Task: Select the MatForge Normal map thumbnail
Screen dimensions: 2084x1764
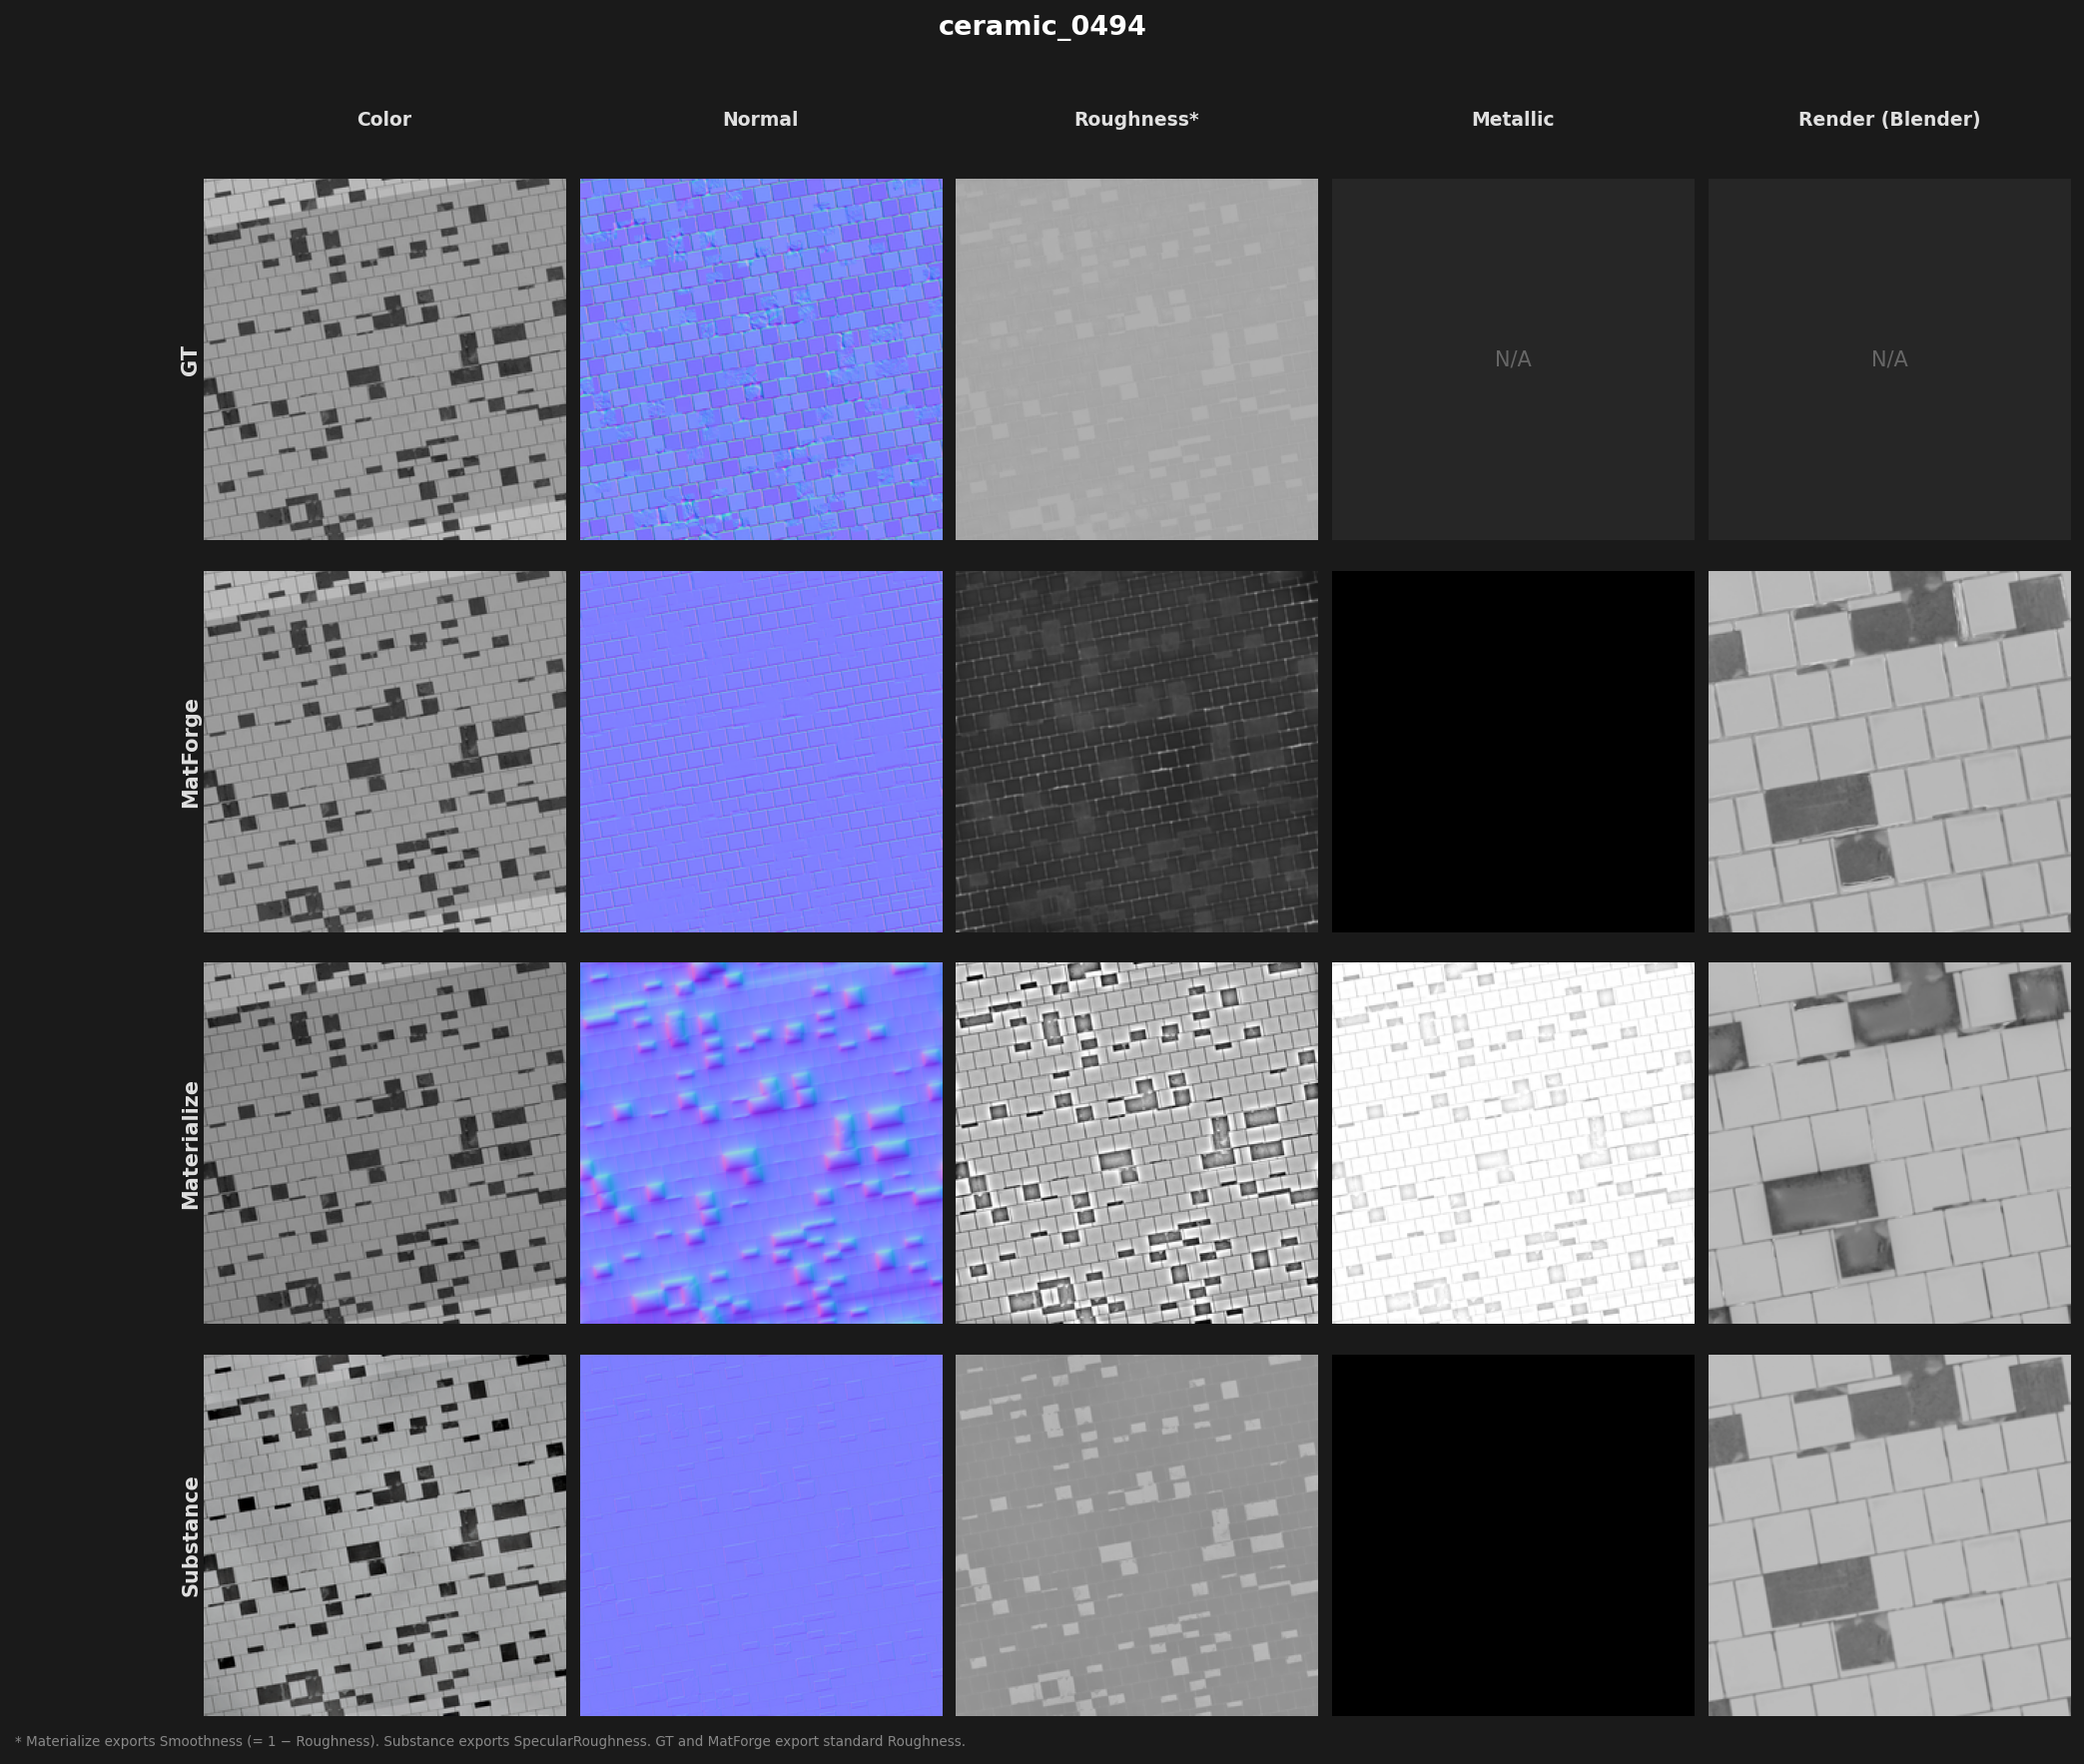Action: (x=761, y=751)
